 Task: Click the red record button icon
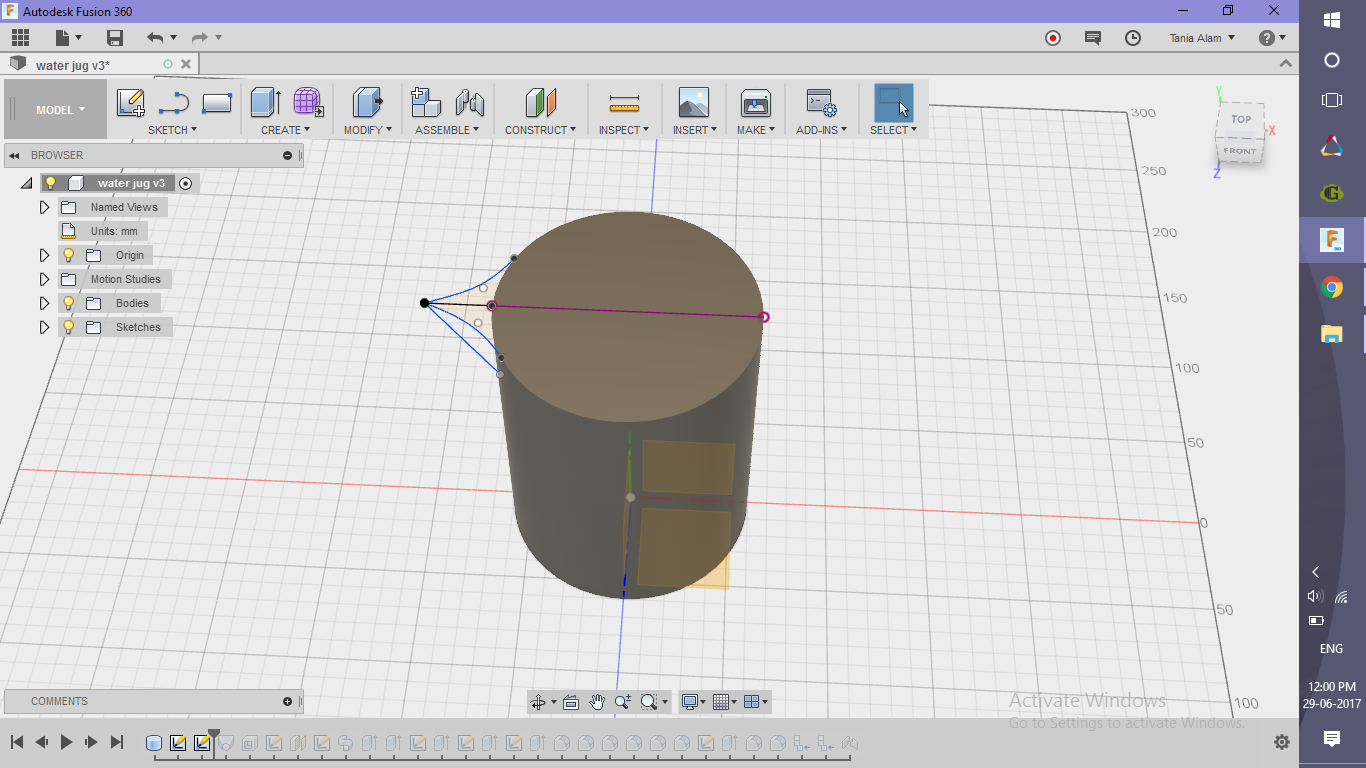pos(1052,38)
